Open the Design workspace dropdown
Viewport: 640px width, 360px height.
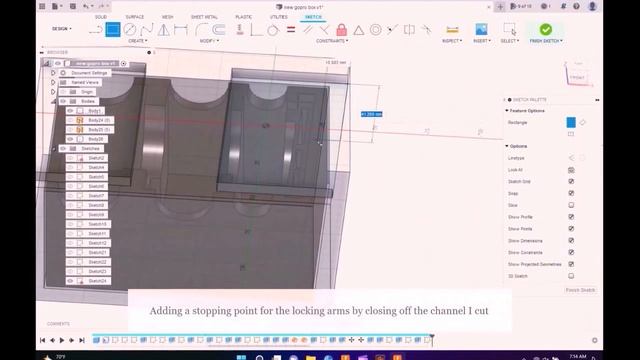click(x=62, y=29)
